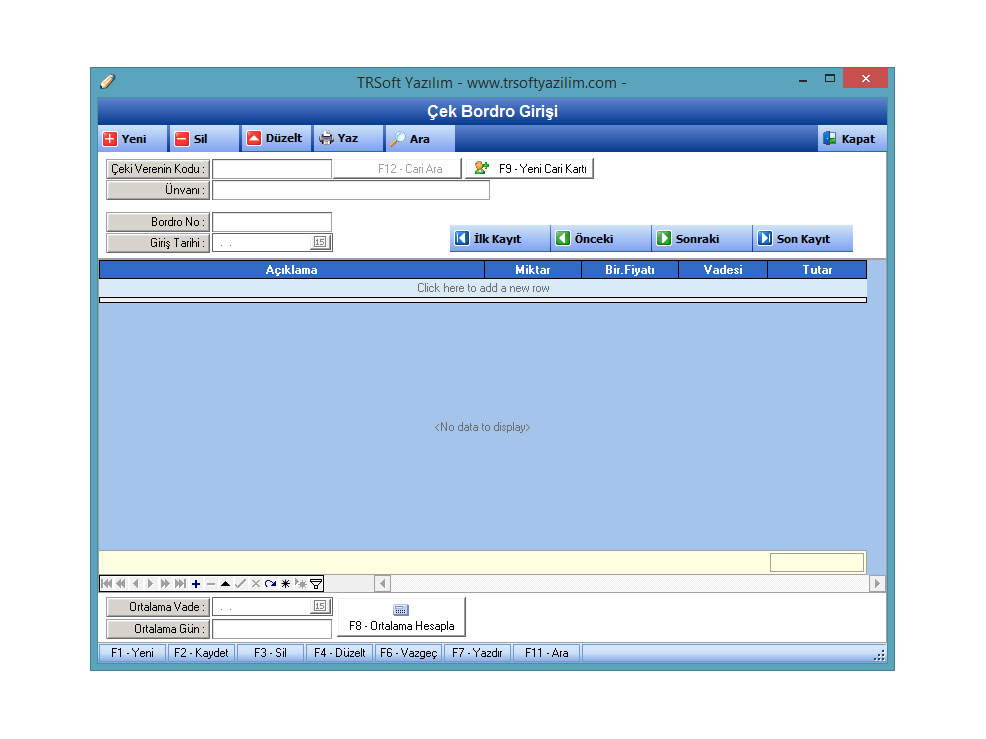Click the horizontal scrollbar left arrow

[x=382, y=584]
